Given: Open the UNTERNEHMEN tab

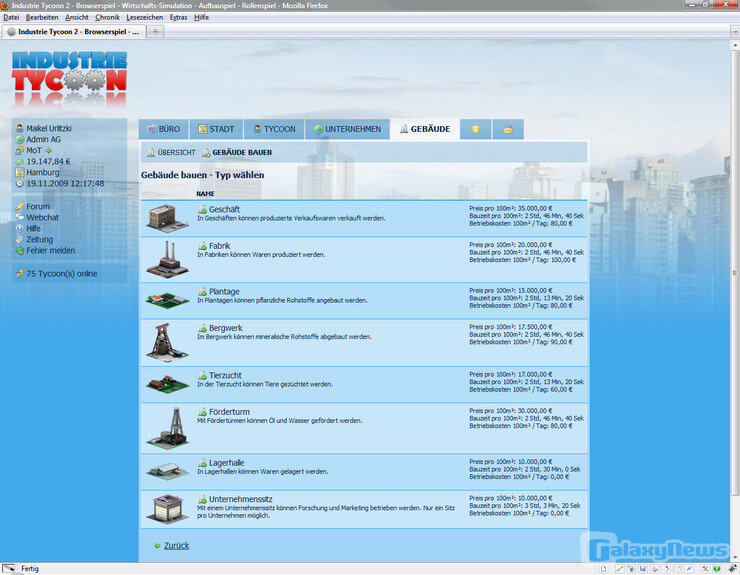Looking at the screenshot, I should tap(347, 129).
